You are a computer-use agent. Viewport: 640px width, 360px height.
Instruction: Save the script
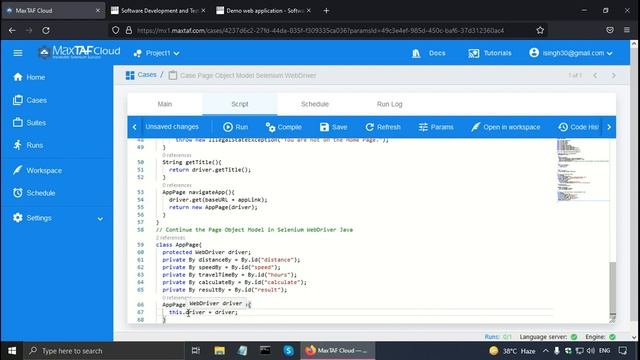333,127
